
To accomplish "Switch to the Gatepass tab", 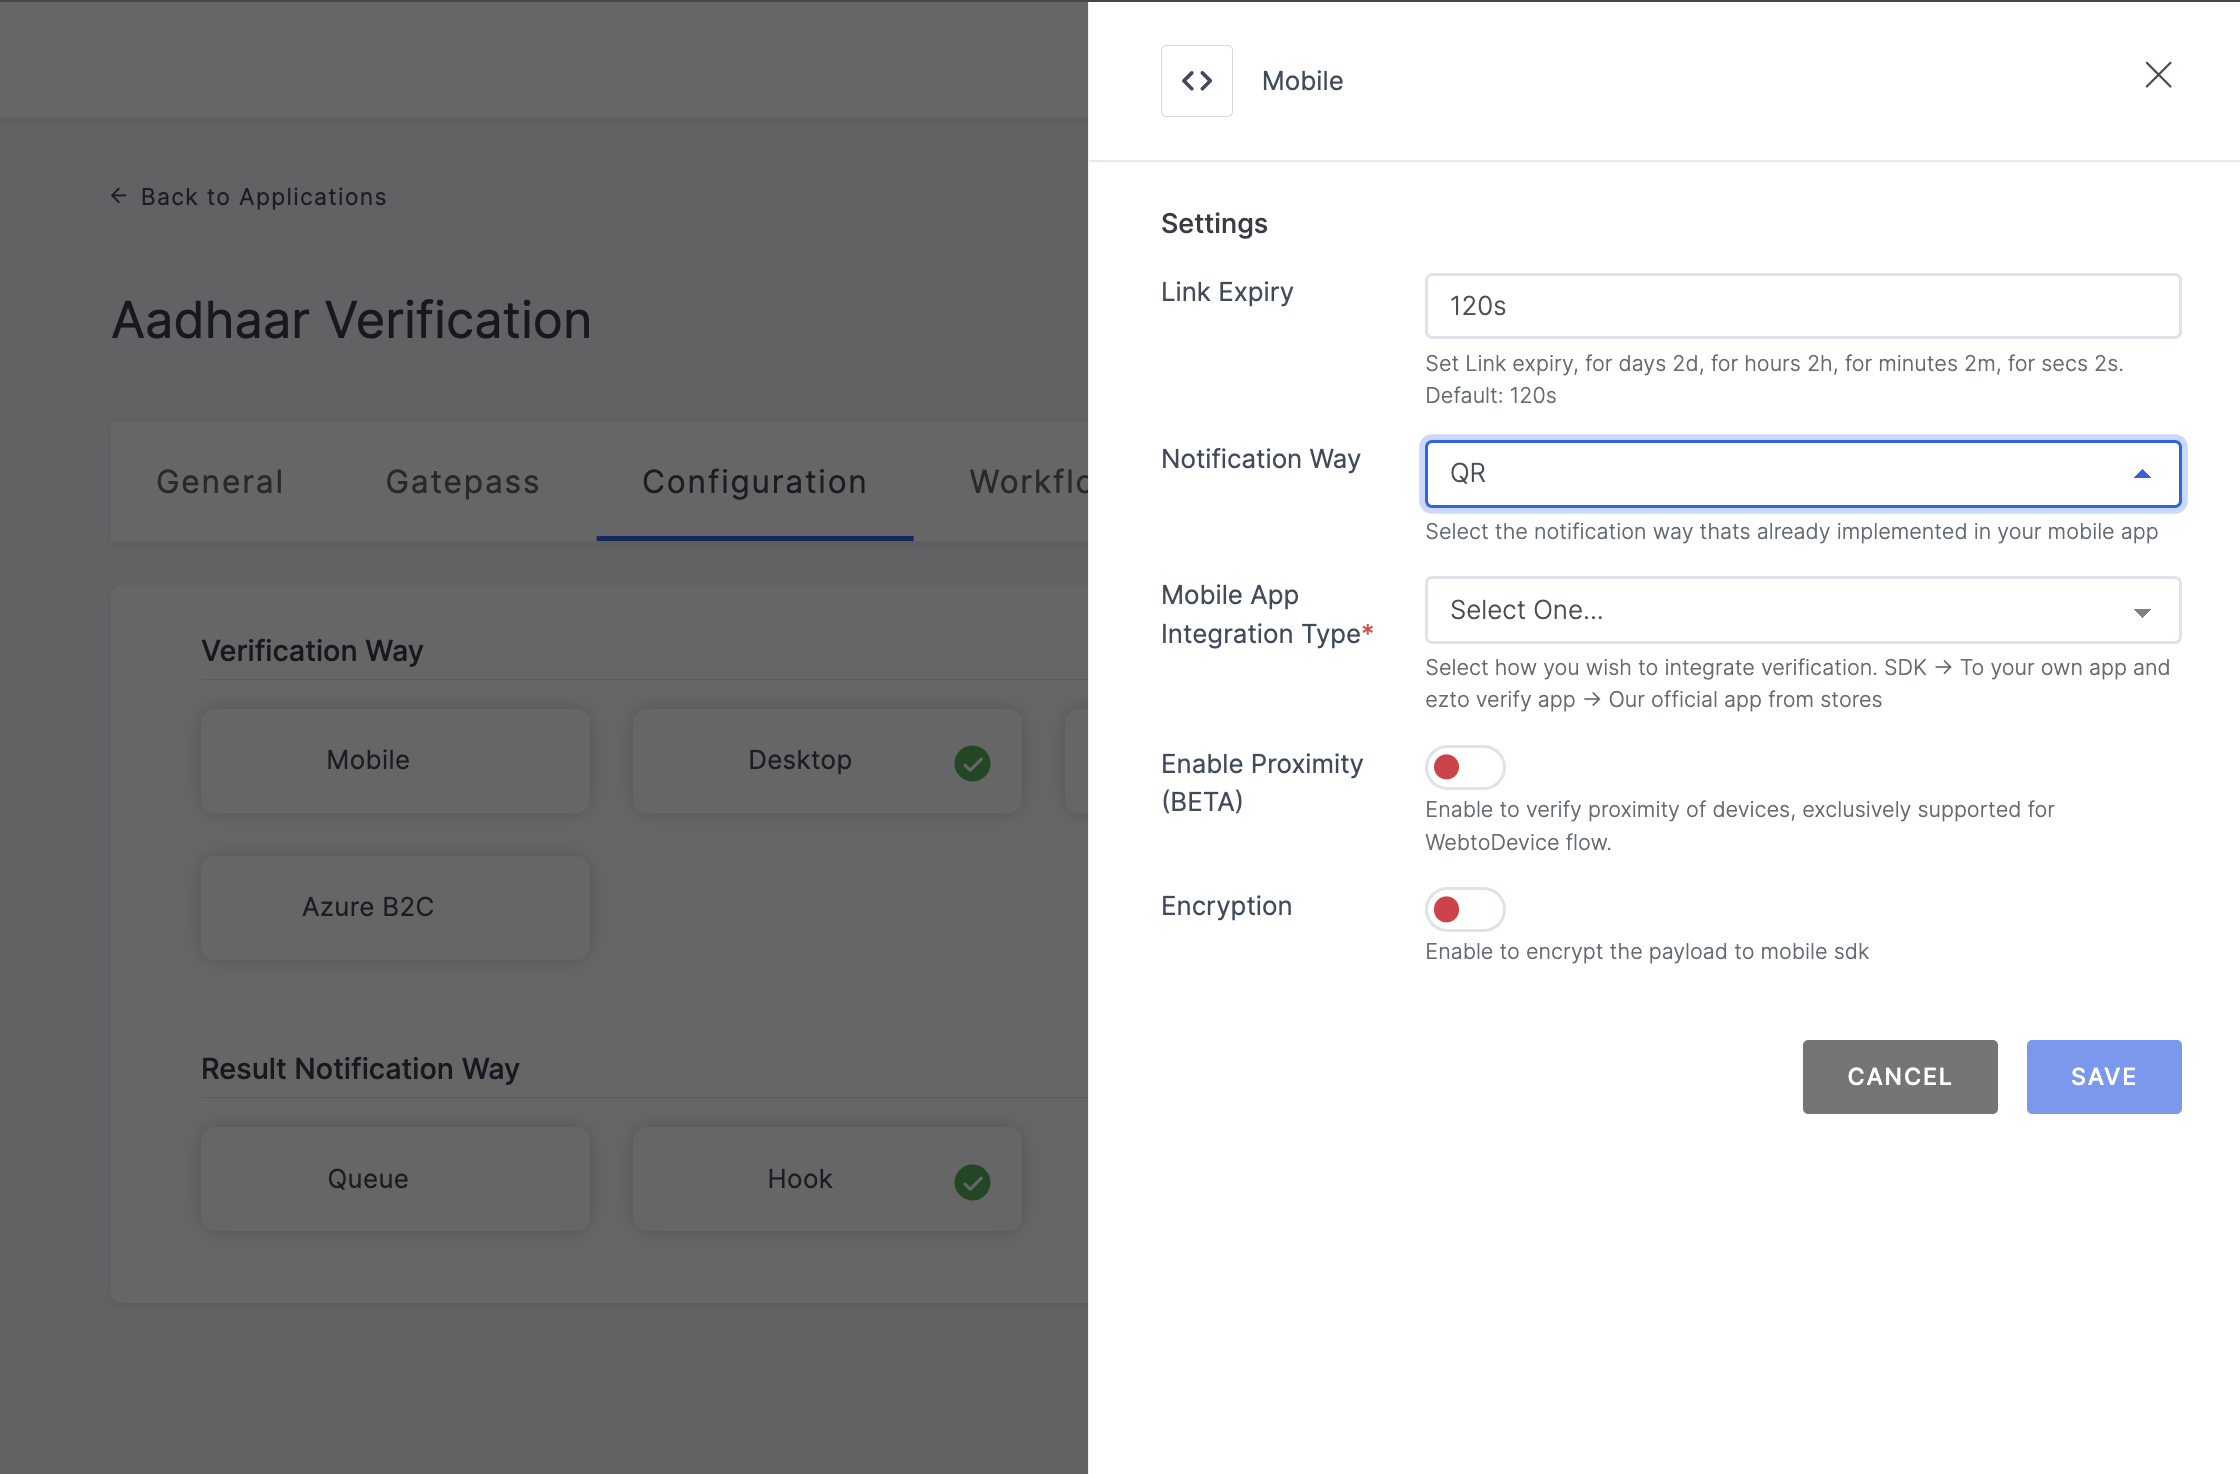I will [x=464, y=482].
